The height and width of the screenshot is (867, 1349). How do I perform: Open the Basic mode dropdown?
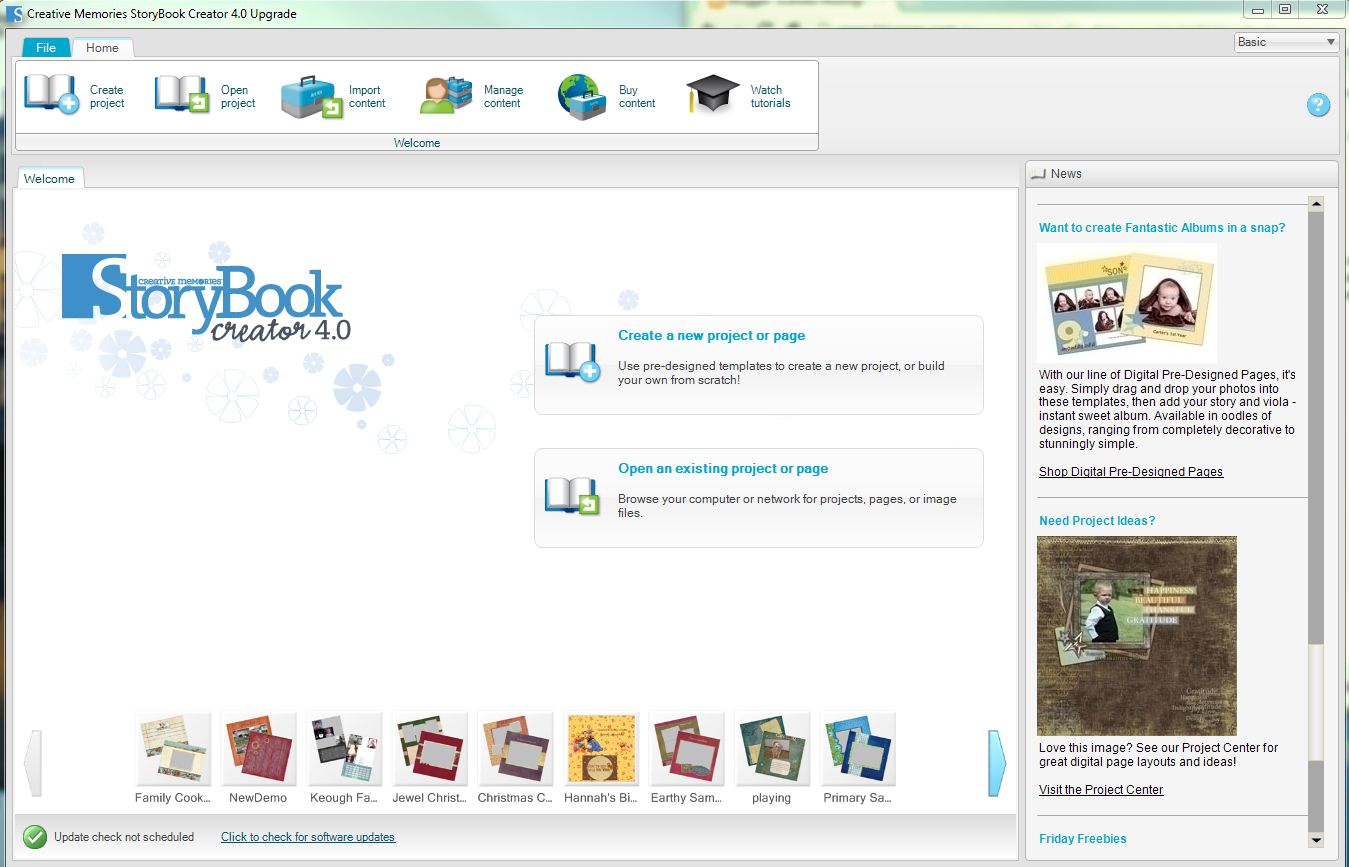pyautogui.click(x=1287, y=42)
